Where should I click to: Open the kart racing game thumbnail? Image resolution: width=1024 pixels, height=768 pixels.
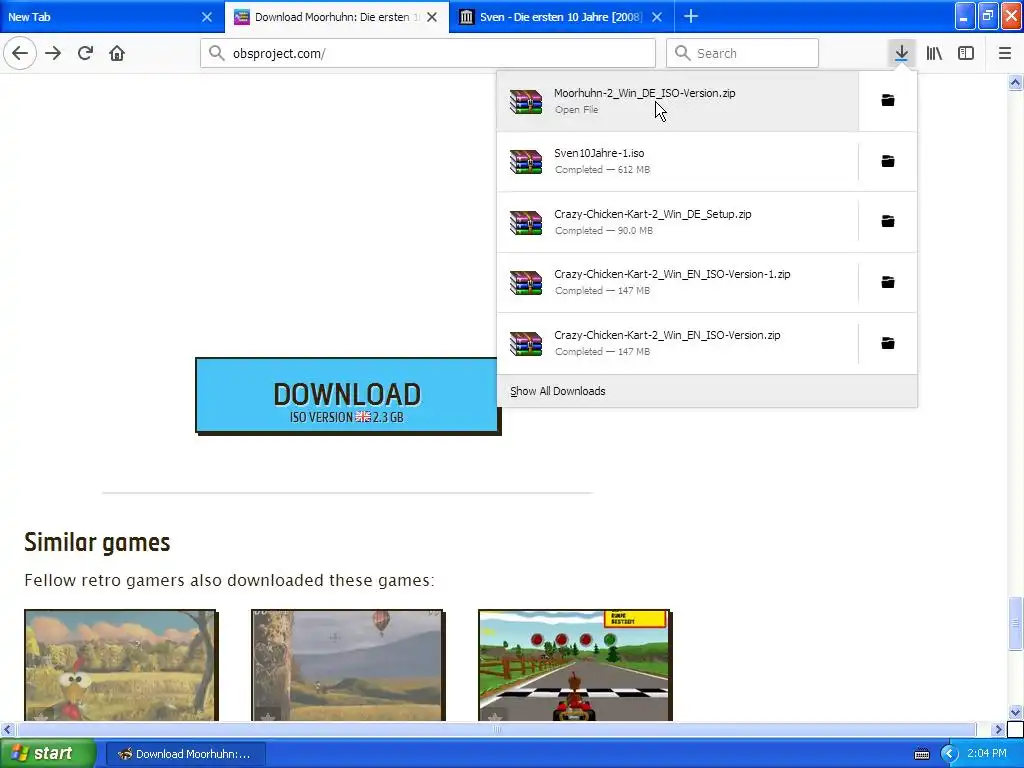point(575,665)
